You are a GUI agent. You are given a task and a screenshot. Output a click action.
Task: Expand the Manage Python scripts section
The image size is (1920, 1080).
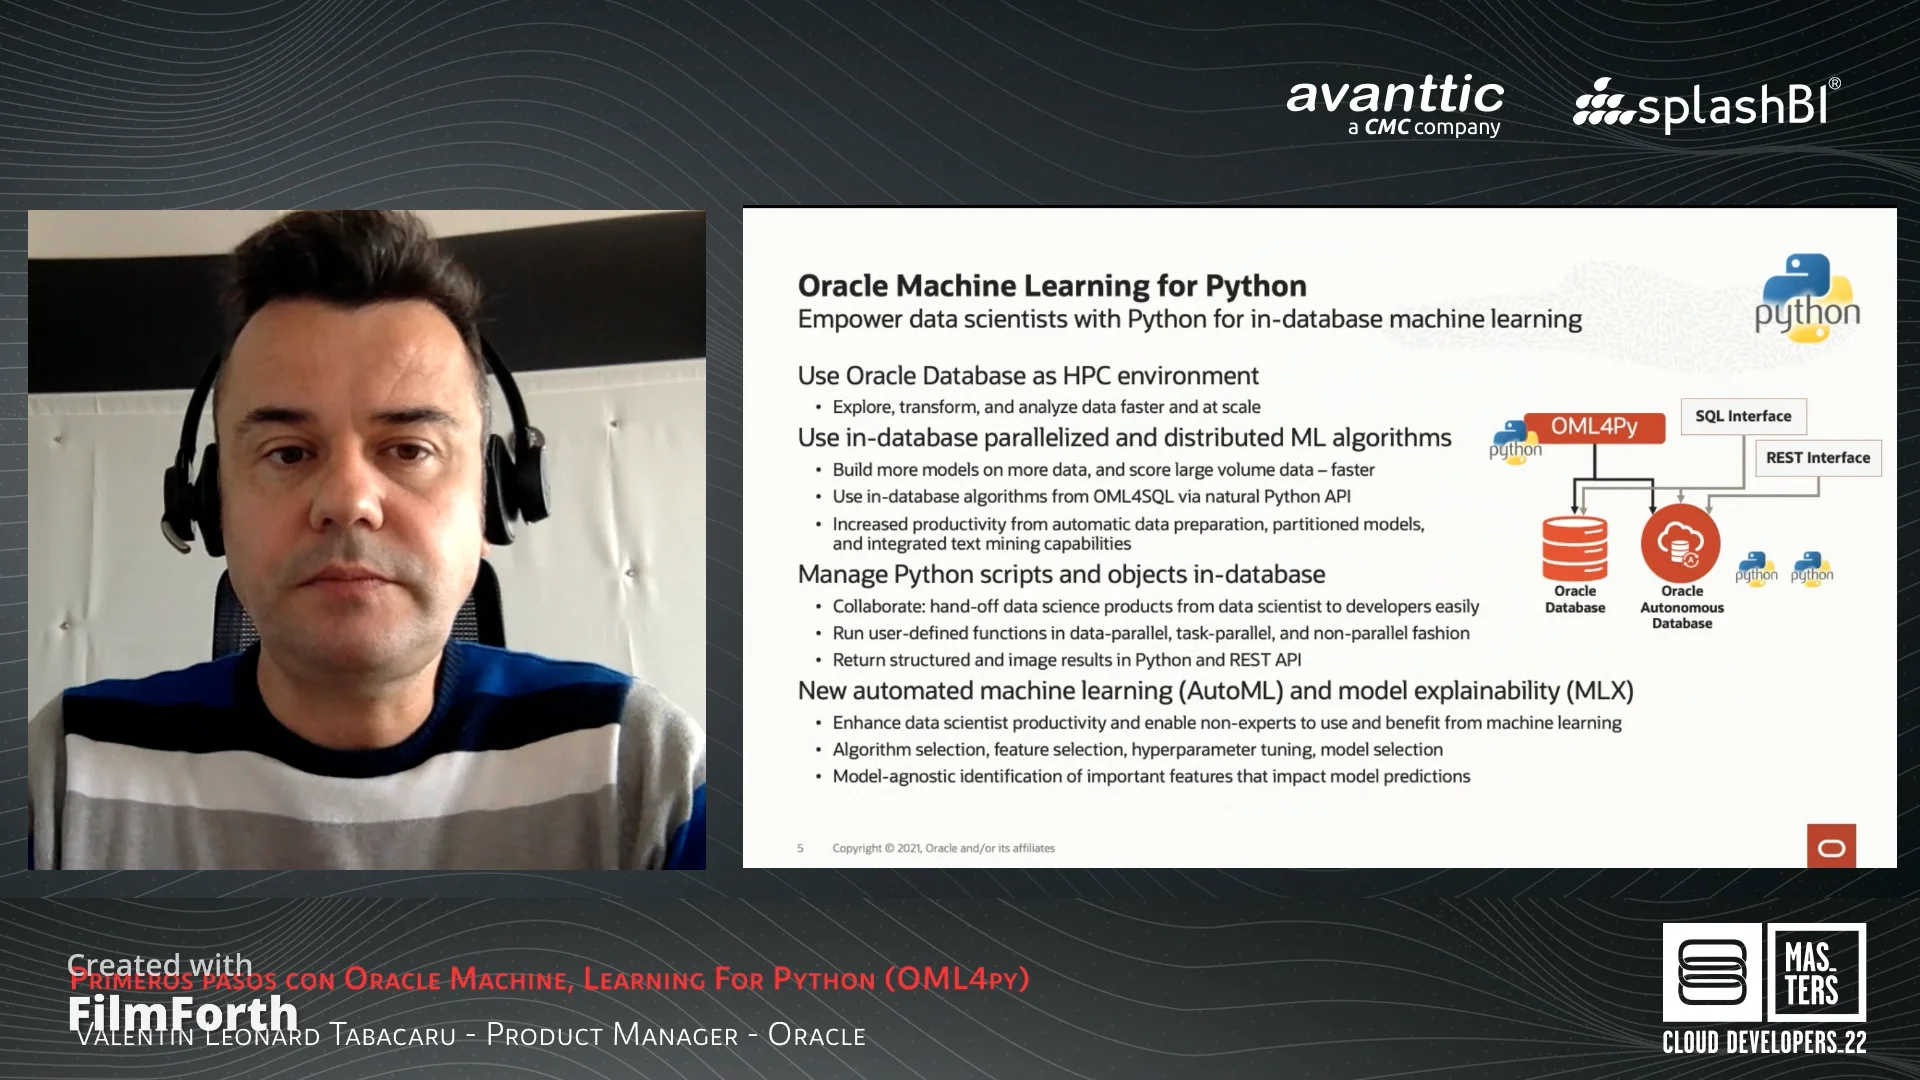(x=1060, y=574)
